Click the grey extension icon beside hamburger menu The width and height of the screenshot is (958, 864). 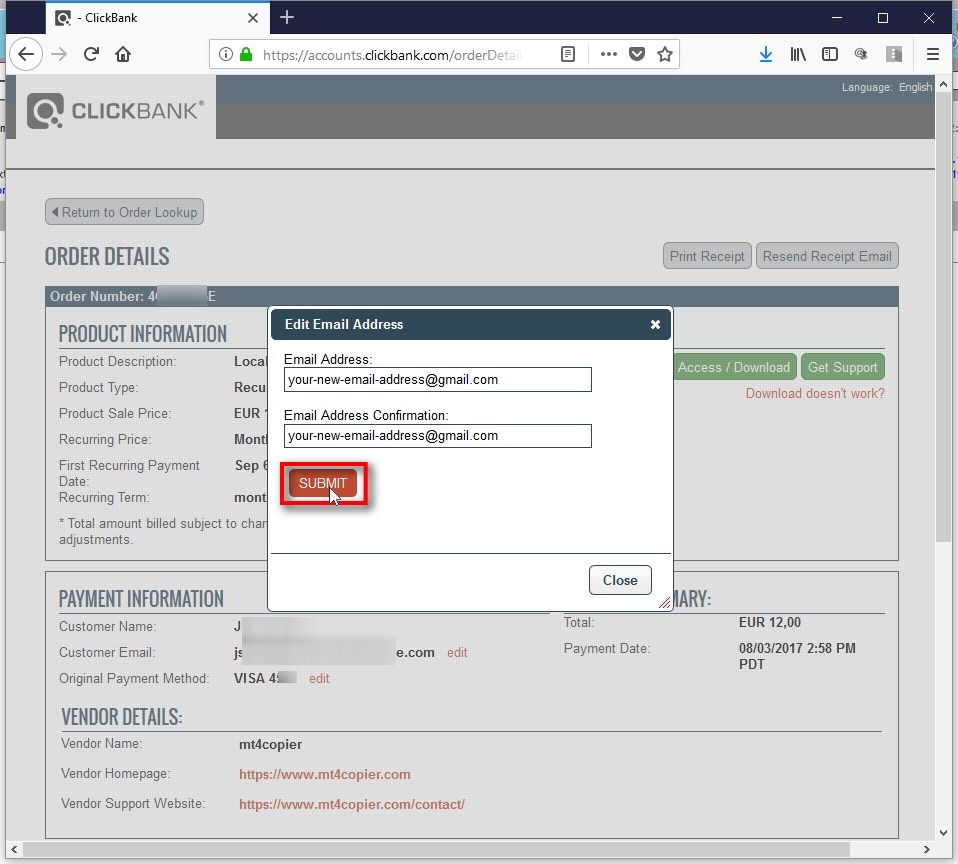[x=894, y=54]
